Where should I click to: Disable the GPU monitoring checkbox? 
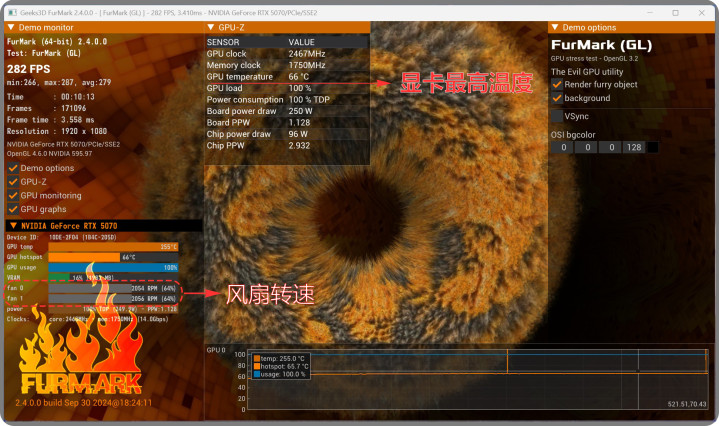coord(13,196)
